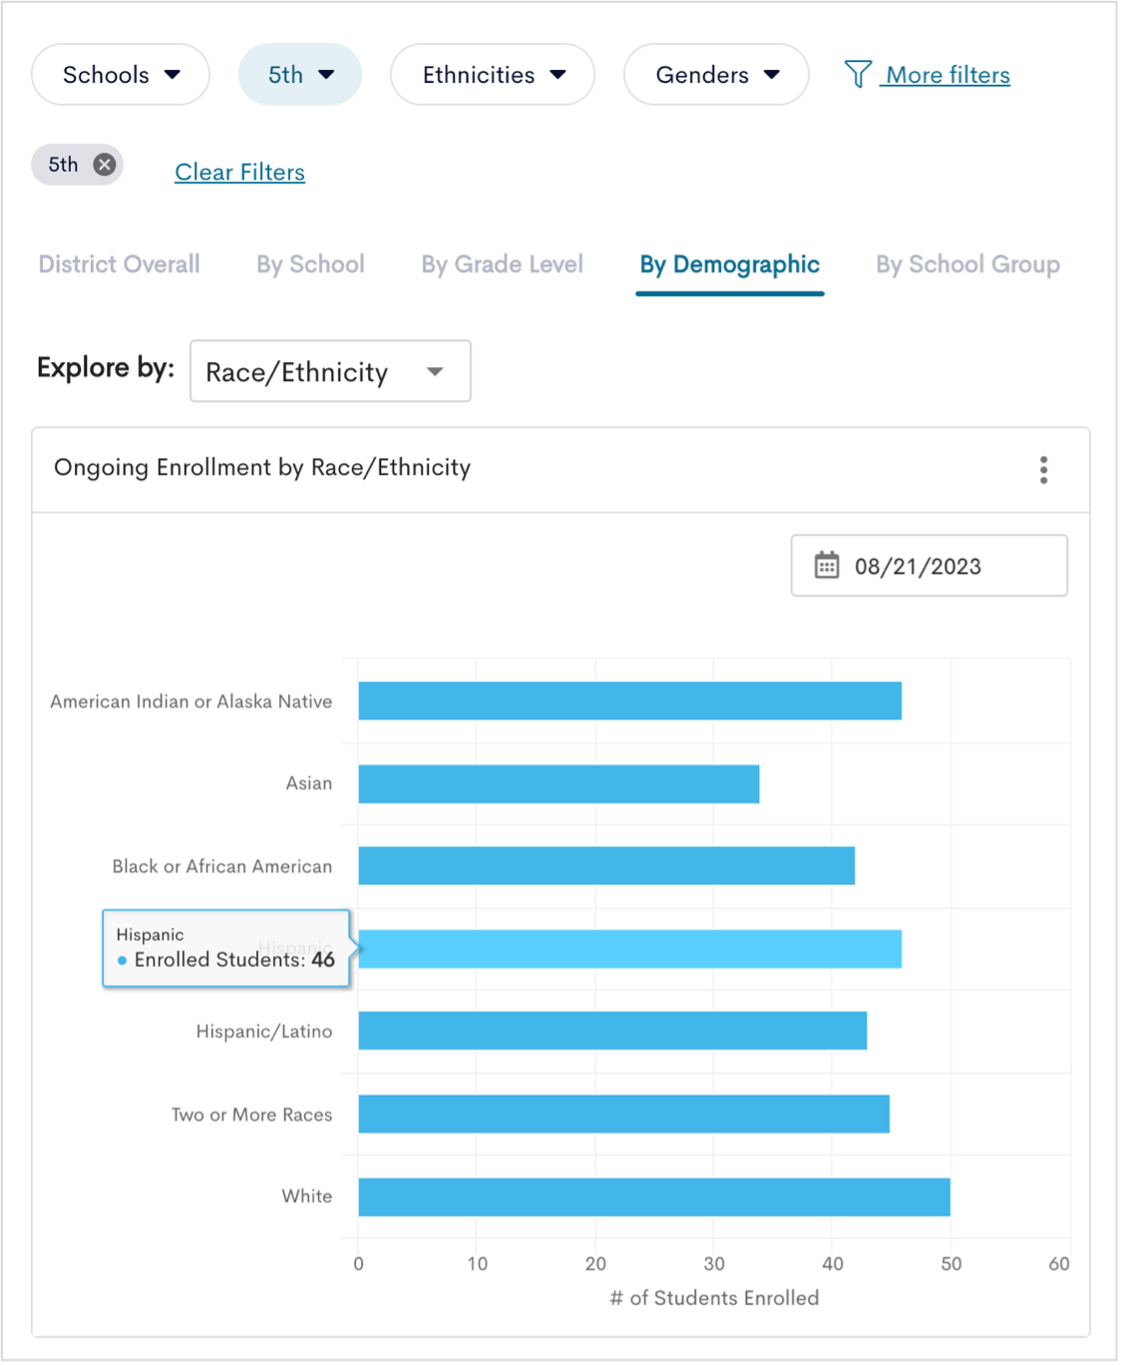The height and width of the screenshot is (1365, 1121).
Task: Open the calendar icon in the date picker
Action: pyautogui.click(x=826, y=565)
